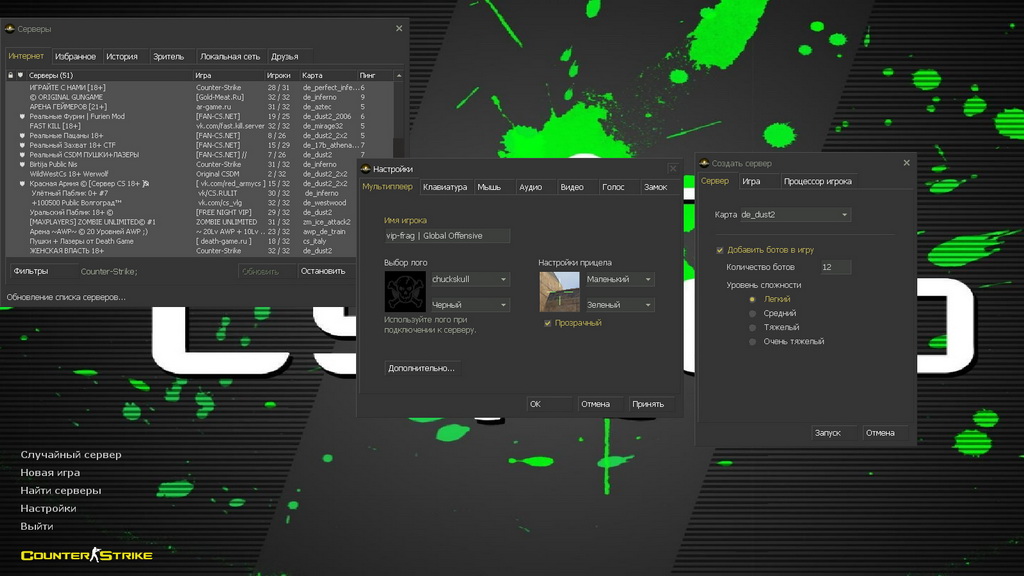Click OK in the Настройки window
The width and height of the screenshot is (1024, 576).
[x=549, y=404]
